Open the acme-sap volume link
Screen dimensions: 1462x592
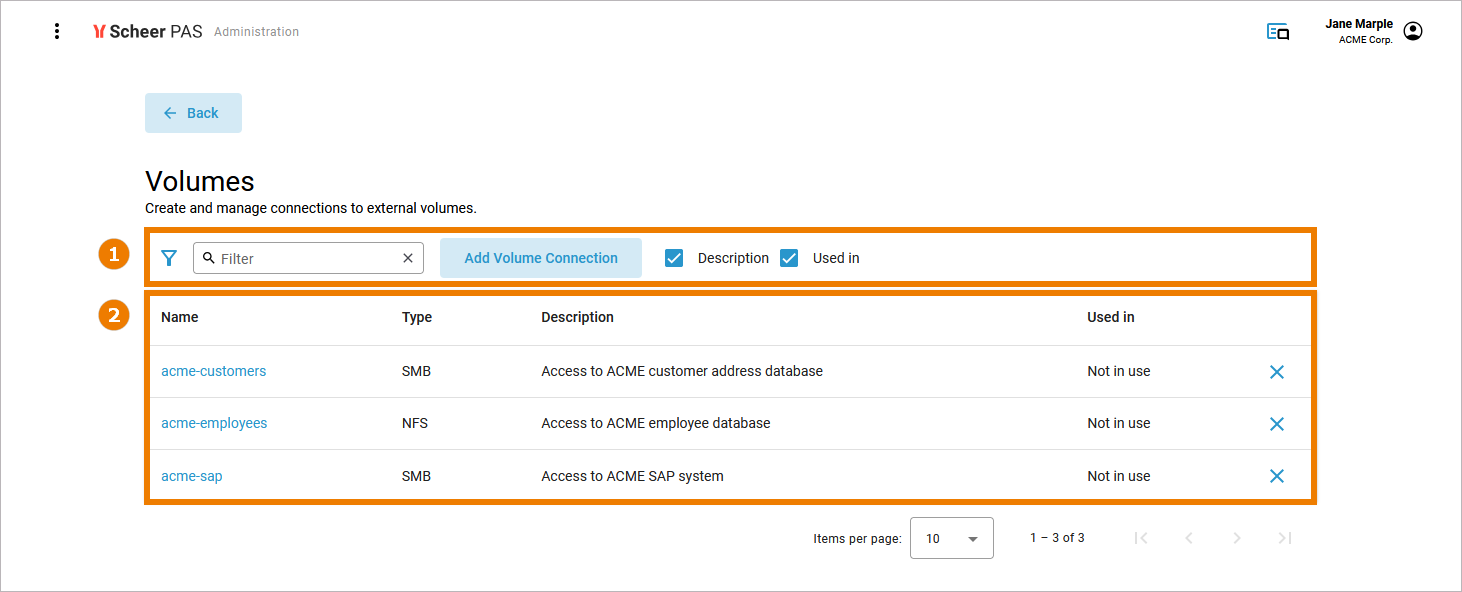coord(192,476)
